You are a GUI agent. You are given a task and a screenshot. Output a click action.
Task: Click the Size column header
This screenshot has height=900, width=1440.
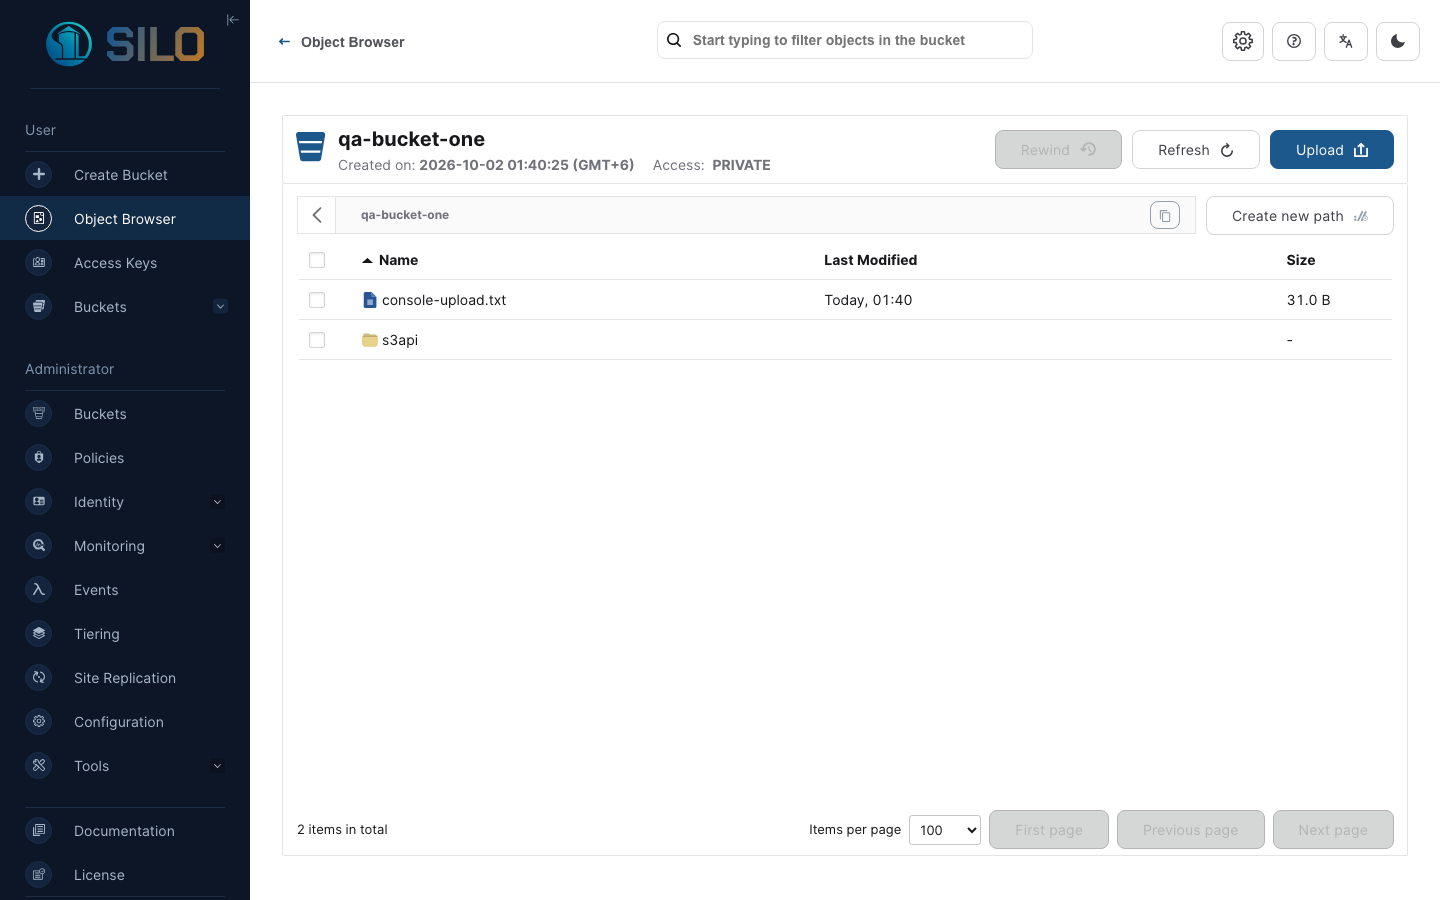click(x=1301, y=260)
